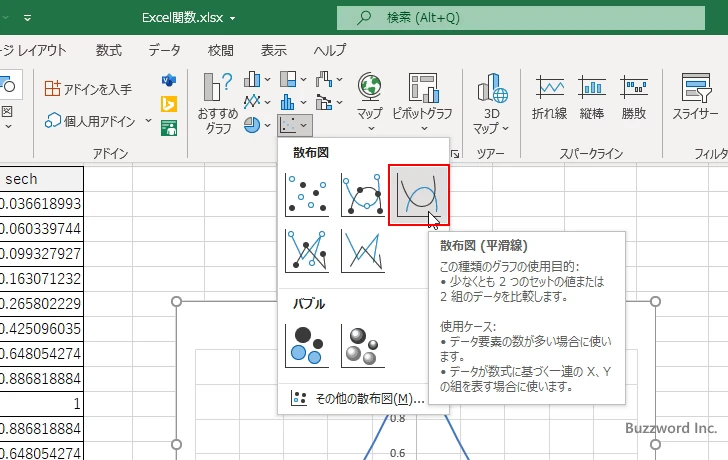Viewport: 728px width, 460px height.
Task: Expand the combo chart dropdown arrow
Action: (339, 102)
